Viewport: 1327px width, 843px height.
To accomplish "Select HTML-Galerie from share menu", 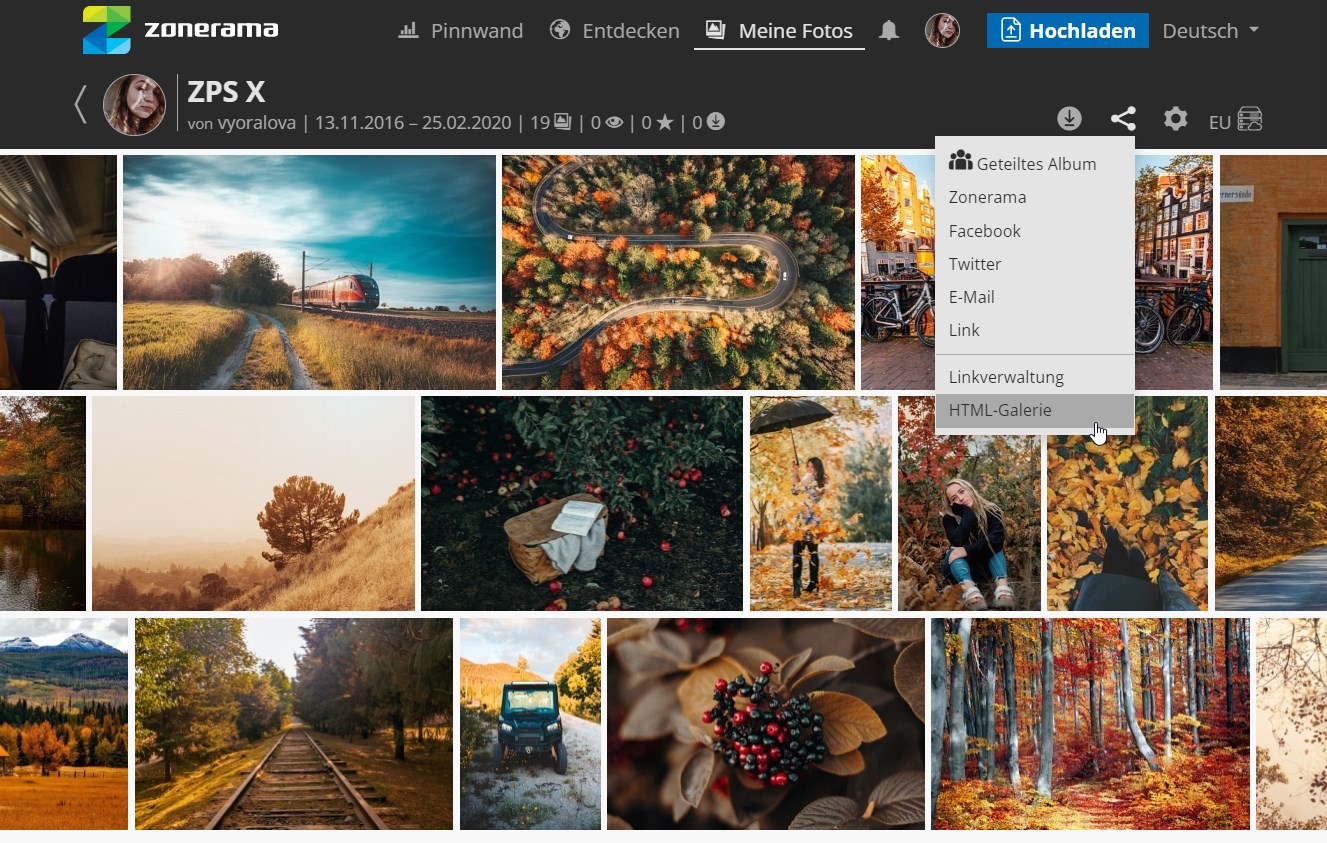I will click(1000, 410).
